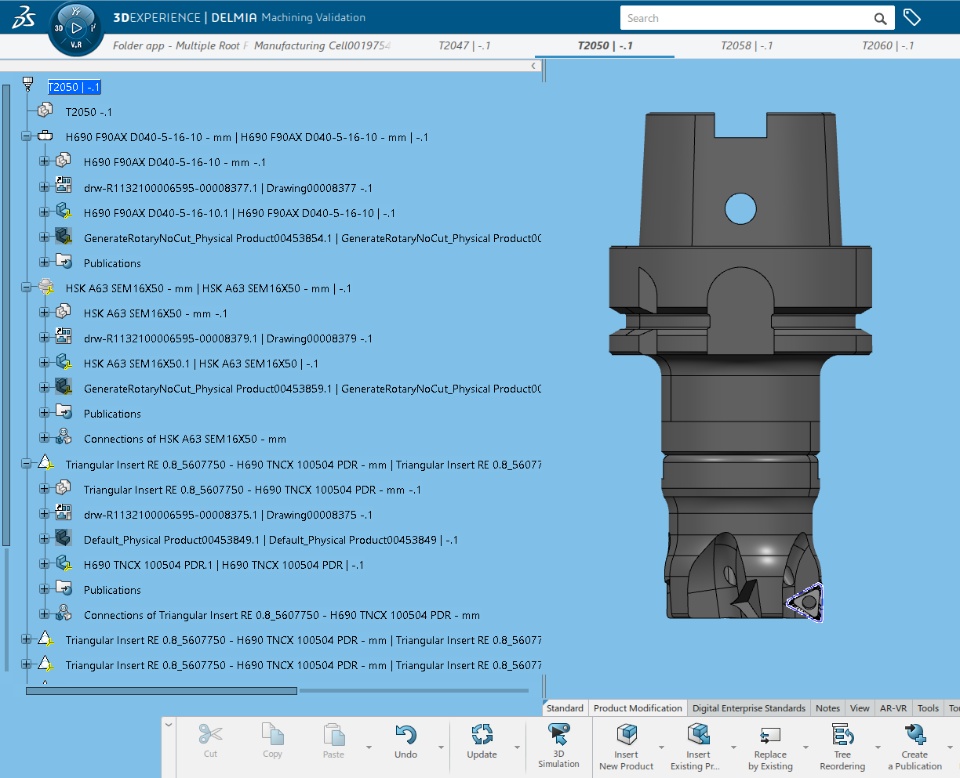The width and height of the screenshot is (960, 778).
Task: Expand the third Triangular Insert node
Action: [26, 664]
